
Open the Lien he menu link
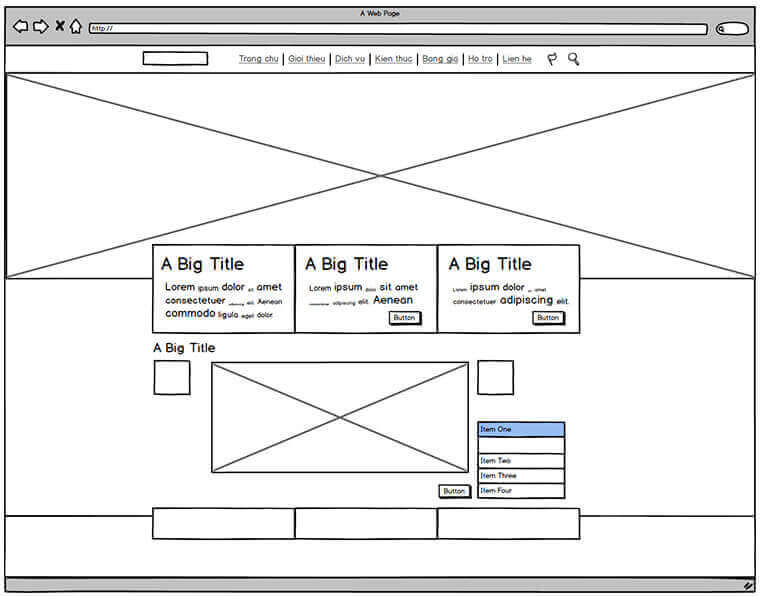click(517, 59)
